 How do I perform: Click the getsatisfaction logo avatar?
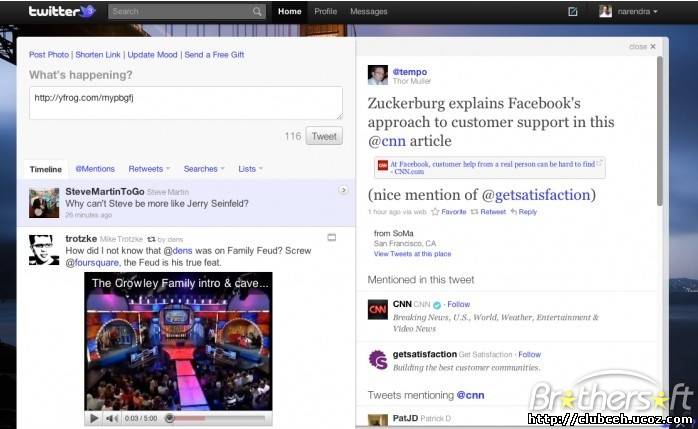(x=378, y=360)
